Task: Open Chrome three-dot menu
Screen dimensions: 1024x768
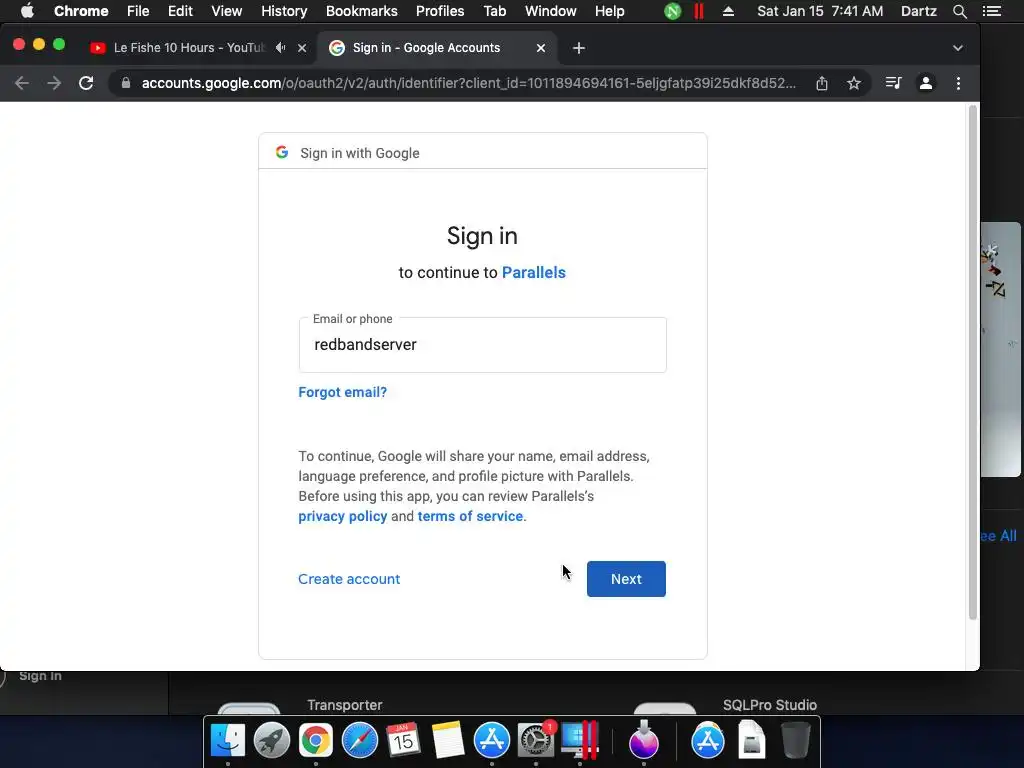Action: tap(958, 83)
